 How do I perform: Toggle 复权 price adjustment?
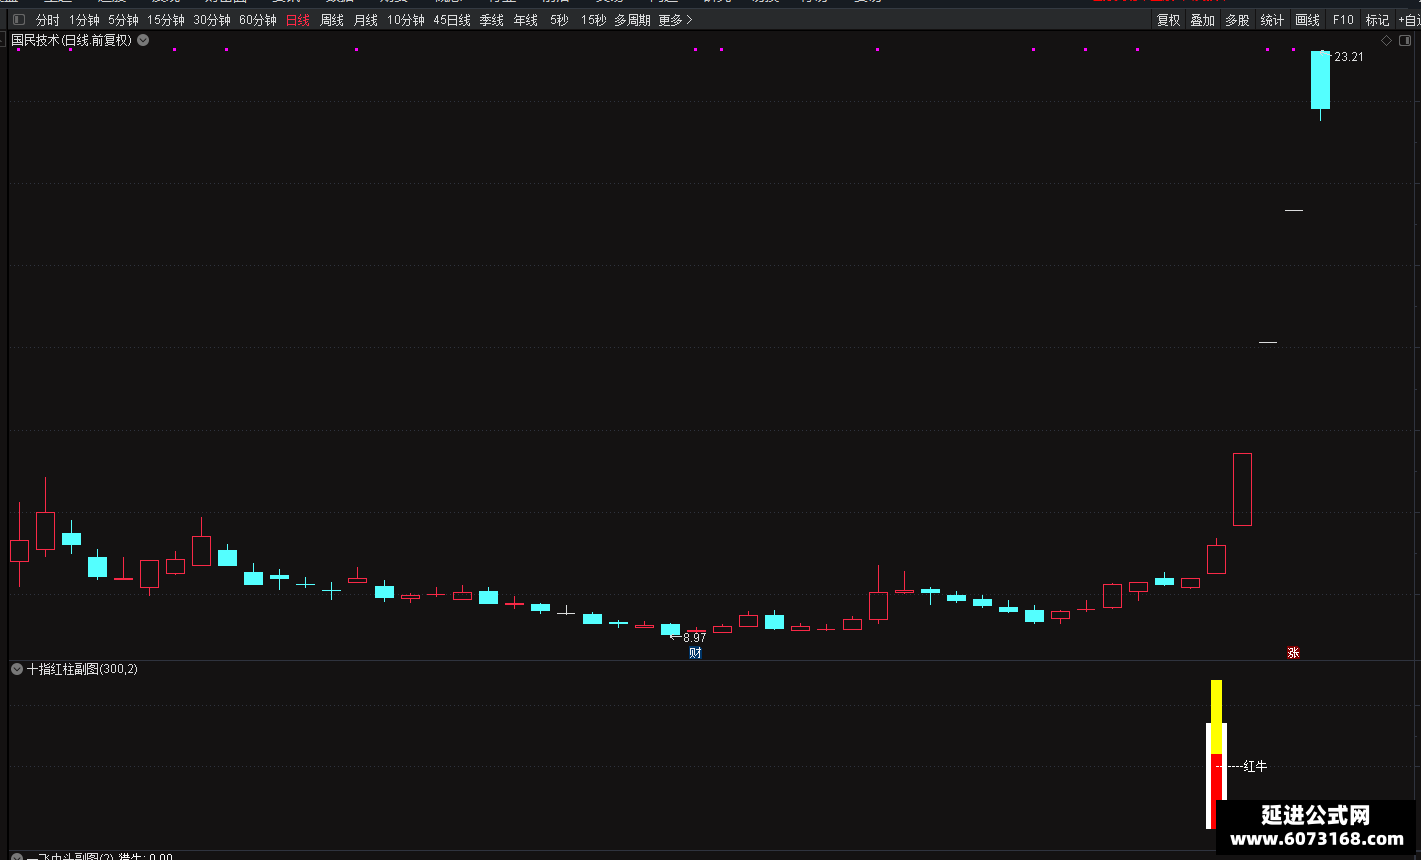coord(1168,20)
